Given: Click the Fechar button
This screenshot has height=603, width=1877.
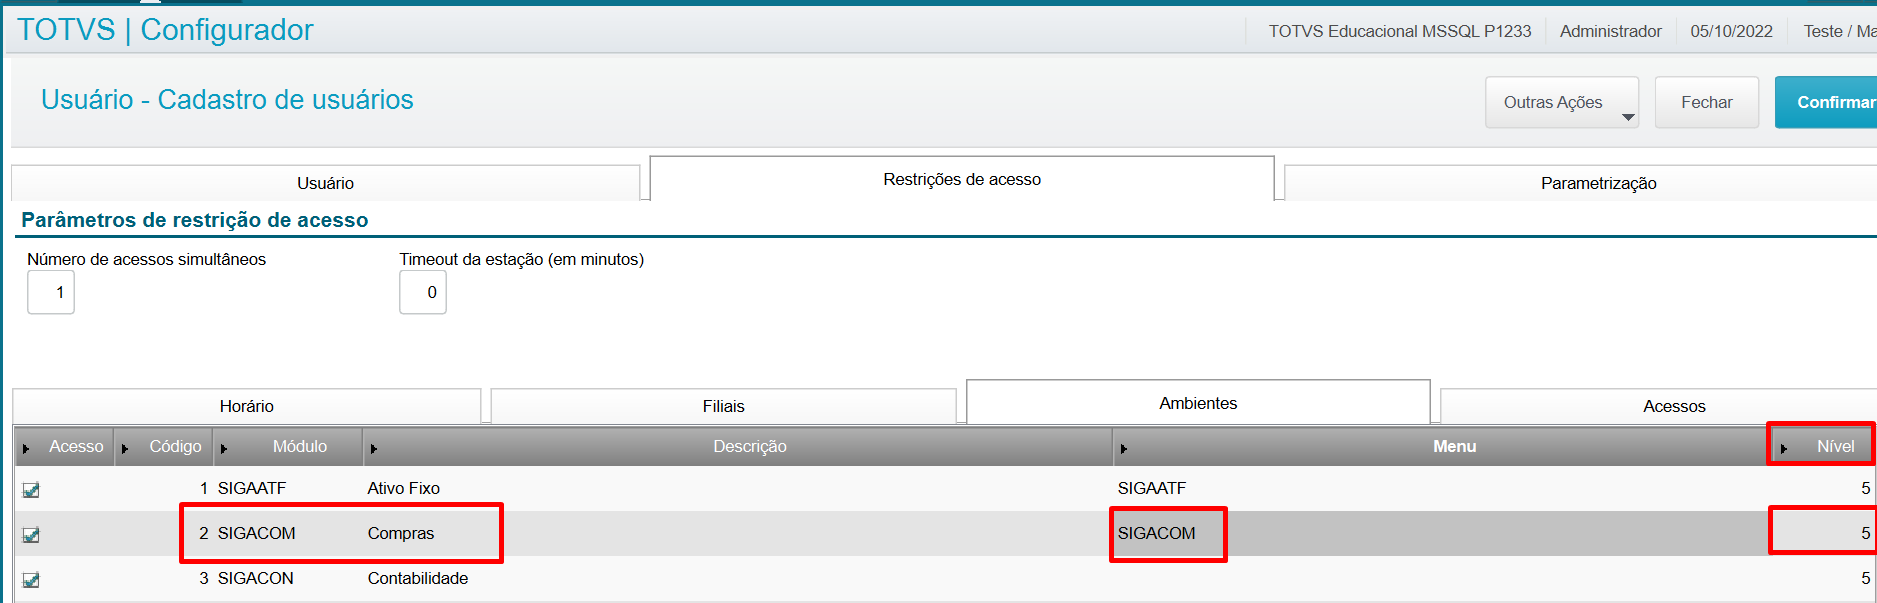Looking at the screenshot, I should (x=1706, y=102).
